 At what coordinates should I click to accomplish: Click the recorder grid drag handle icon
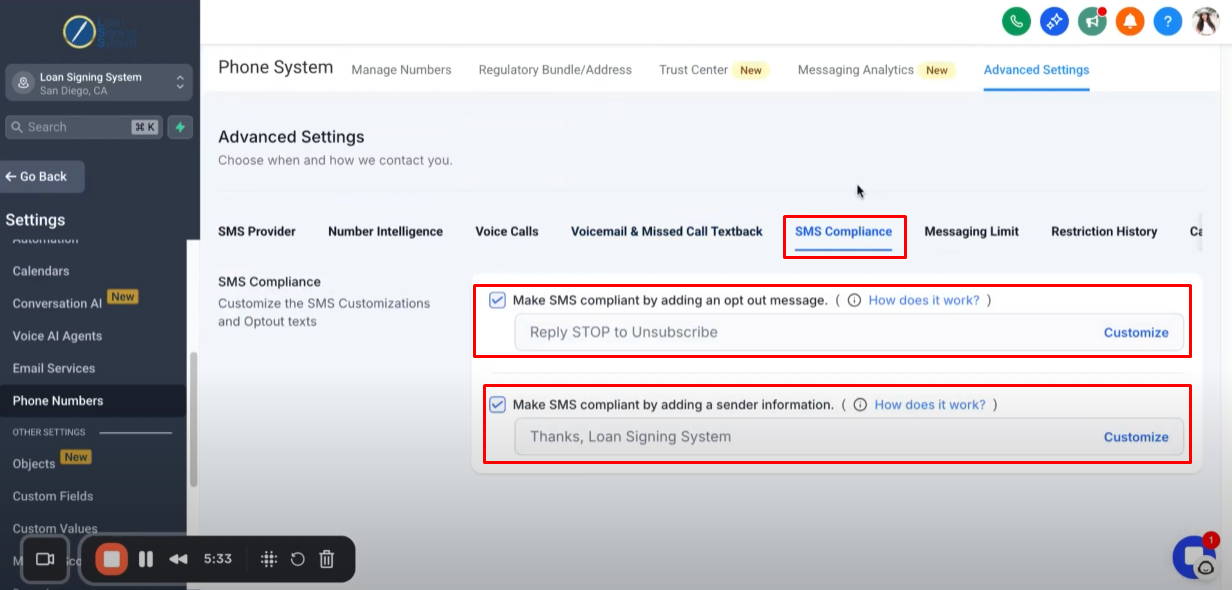268,559
